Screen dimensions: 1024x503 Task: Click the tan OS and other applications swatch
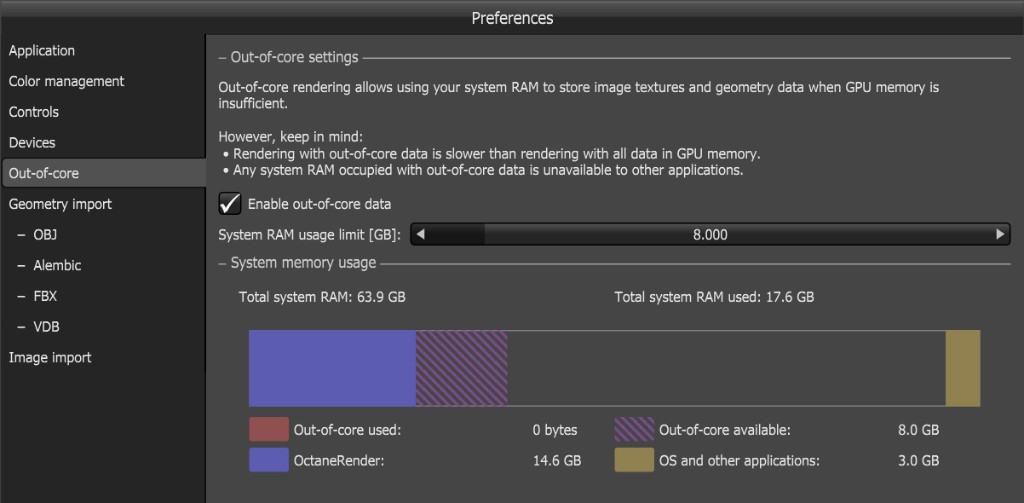[634, 460]
